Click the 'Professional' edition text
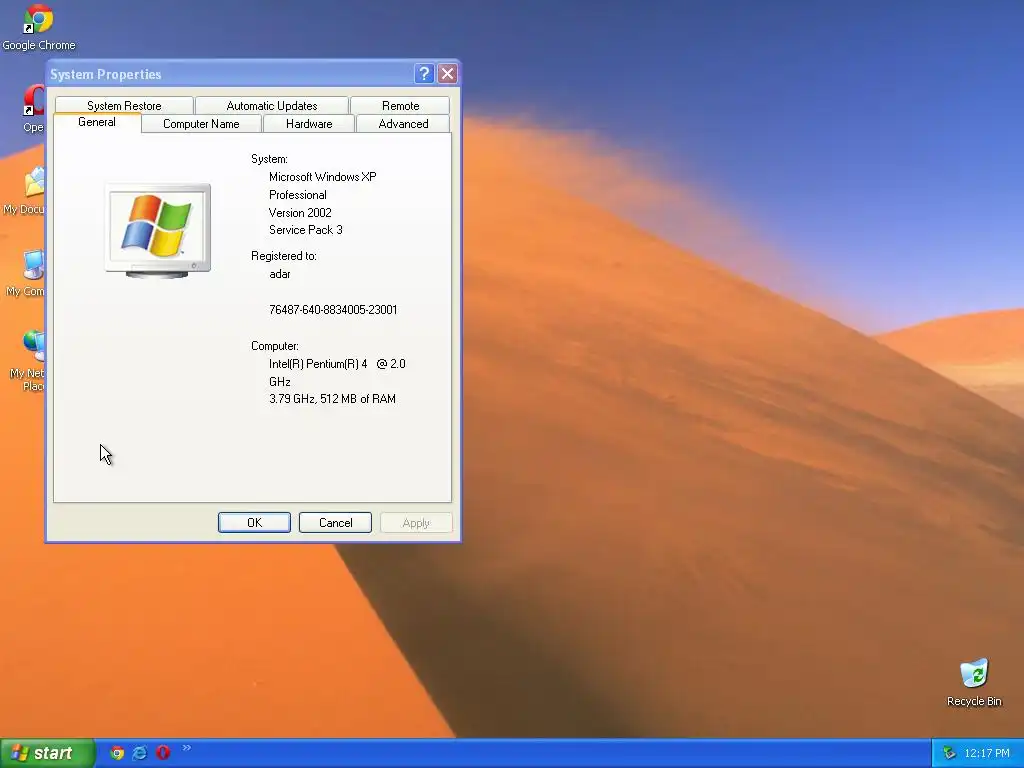Viewport: 1024px width, 768px height. [298, 195]
